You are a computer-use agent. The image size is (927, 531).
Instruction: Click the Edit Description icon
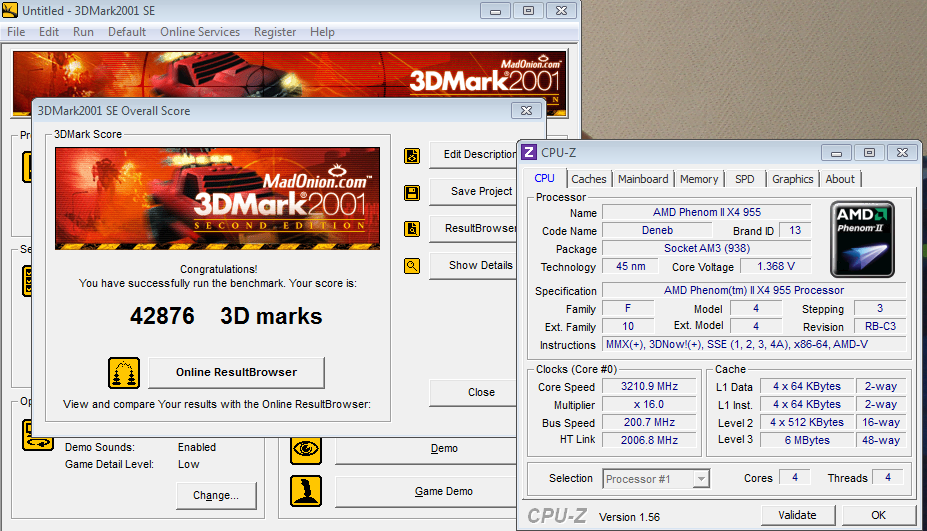[412, 156]
